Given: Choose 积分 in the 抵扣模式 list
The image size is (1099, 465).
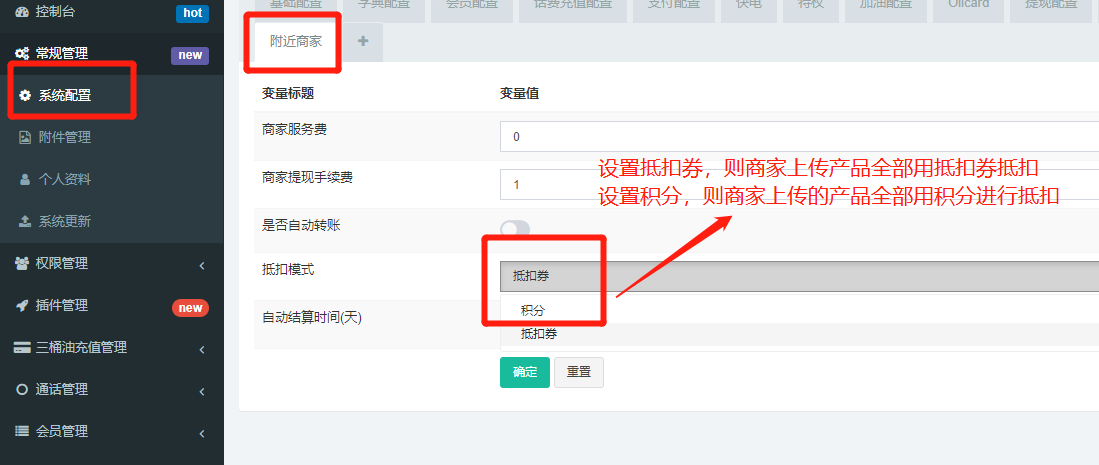Looking at the screenshot, I should [x=799, y=311].
